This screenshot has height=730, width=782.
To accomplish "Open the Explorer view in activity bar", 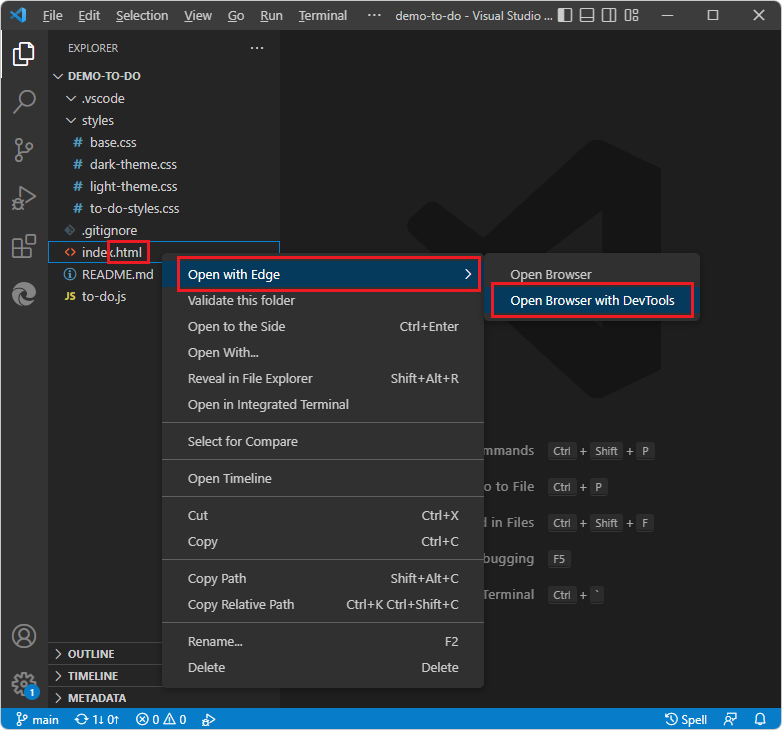I will pos(23,54).
